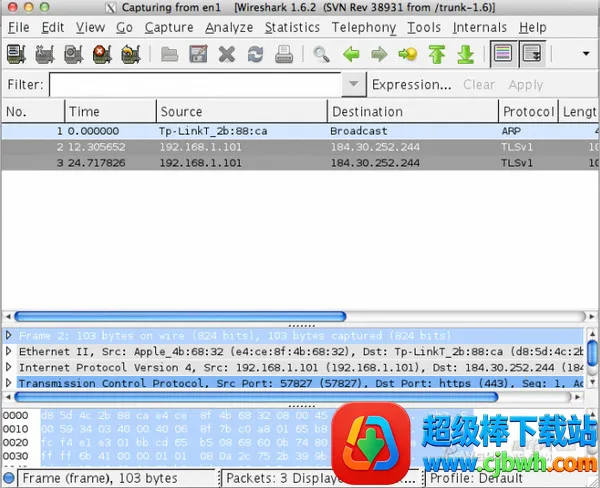The width and height of the screenshot is (600, 488).
Task: Close this capture file icon
Action: (227, 54)
